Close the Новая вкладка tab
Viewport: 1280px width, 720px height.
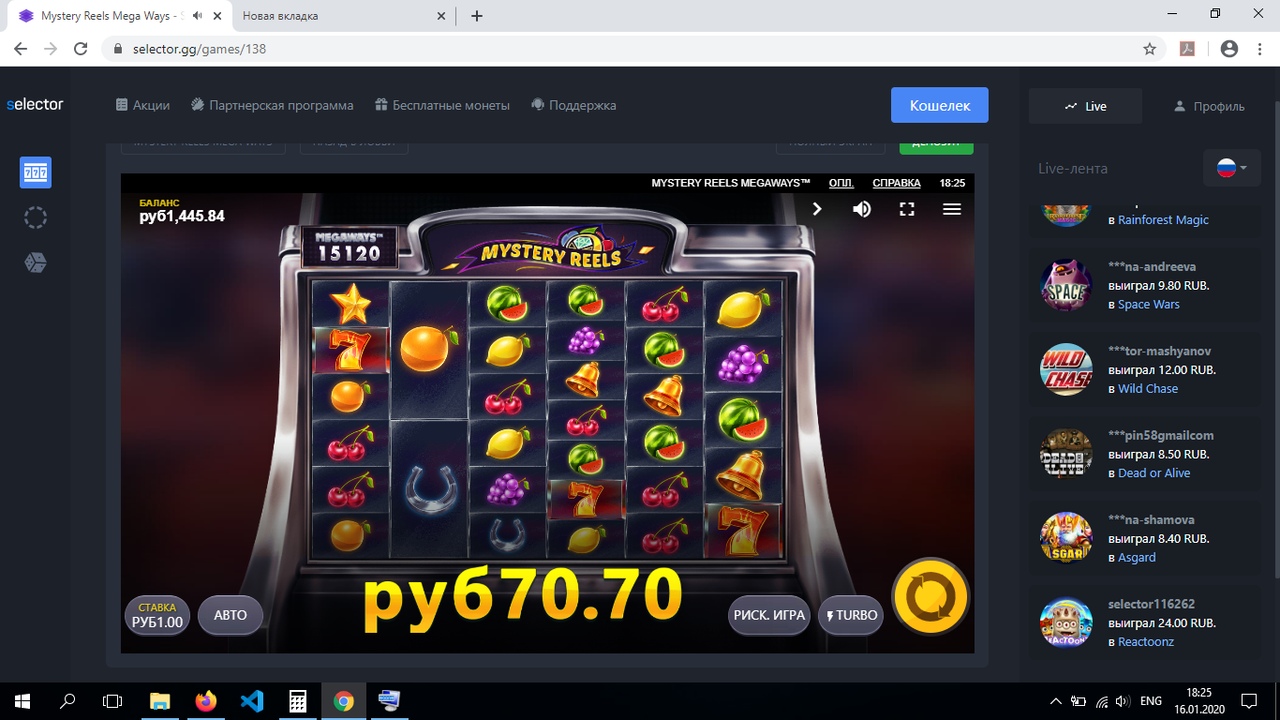(442, 16)
